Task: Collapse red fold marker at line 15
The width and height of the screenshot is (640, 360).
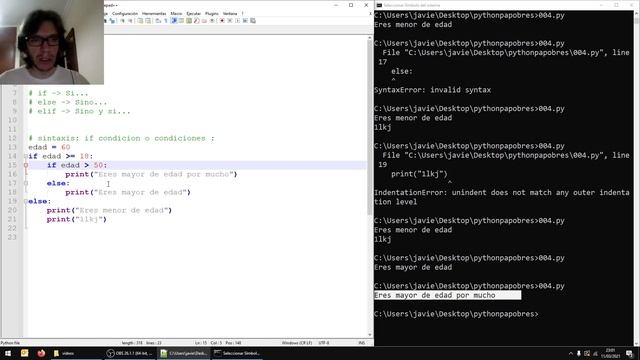Action: (26, 165)
